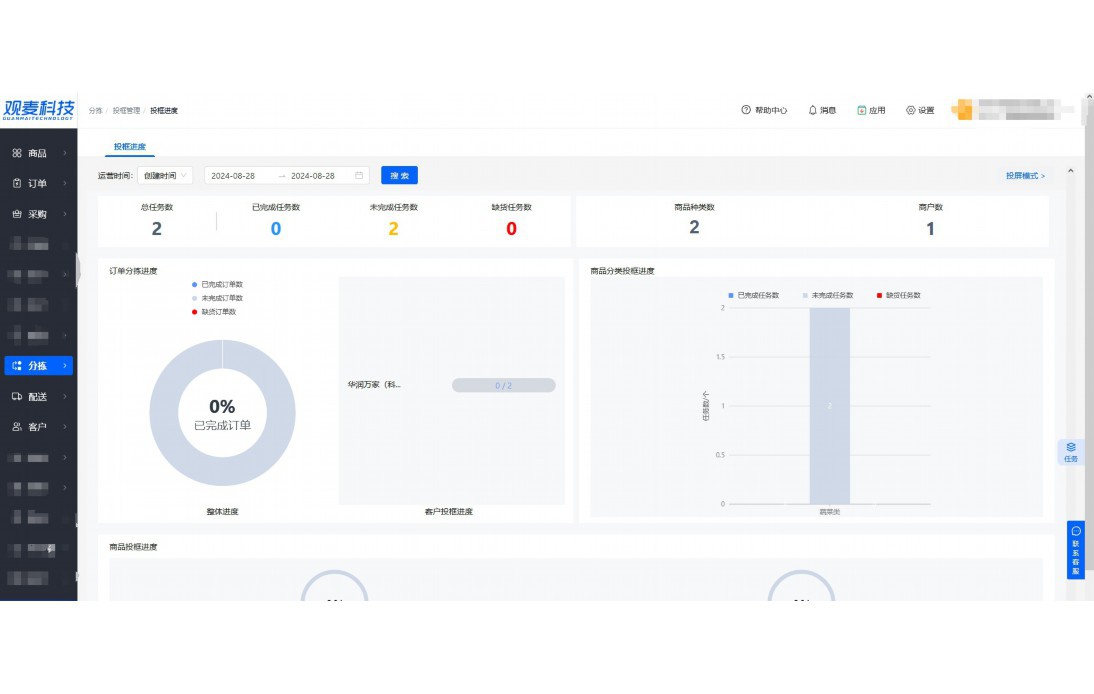Open the 投屏模式 link
The image size is (1094, 694).
1025,176
